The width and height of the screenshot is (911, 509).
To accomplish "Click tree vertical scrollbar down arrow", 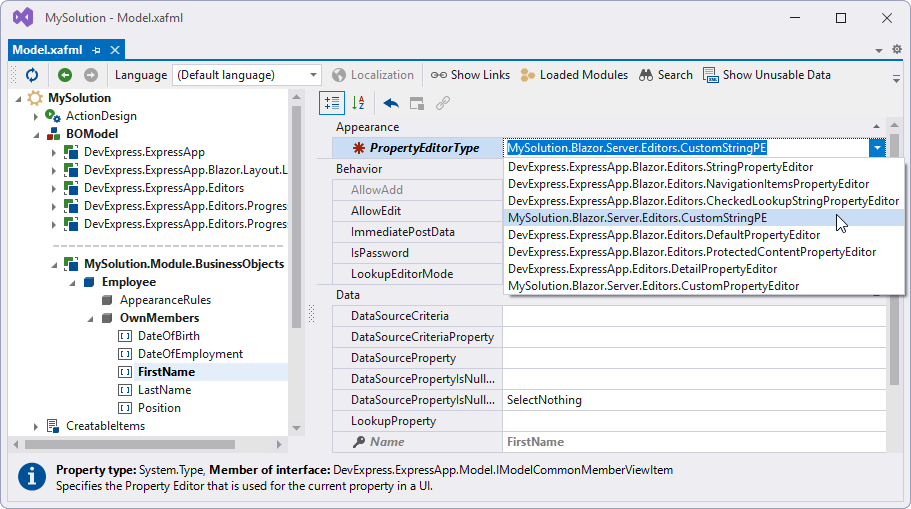I will [x=296, y=428].
